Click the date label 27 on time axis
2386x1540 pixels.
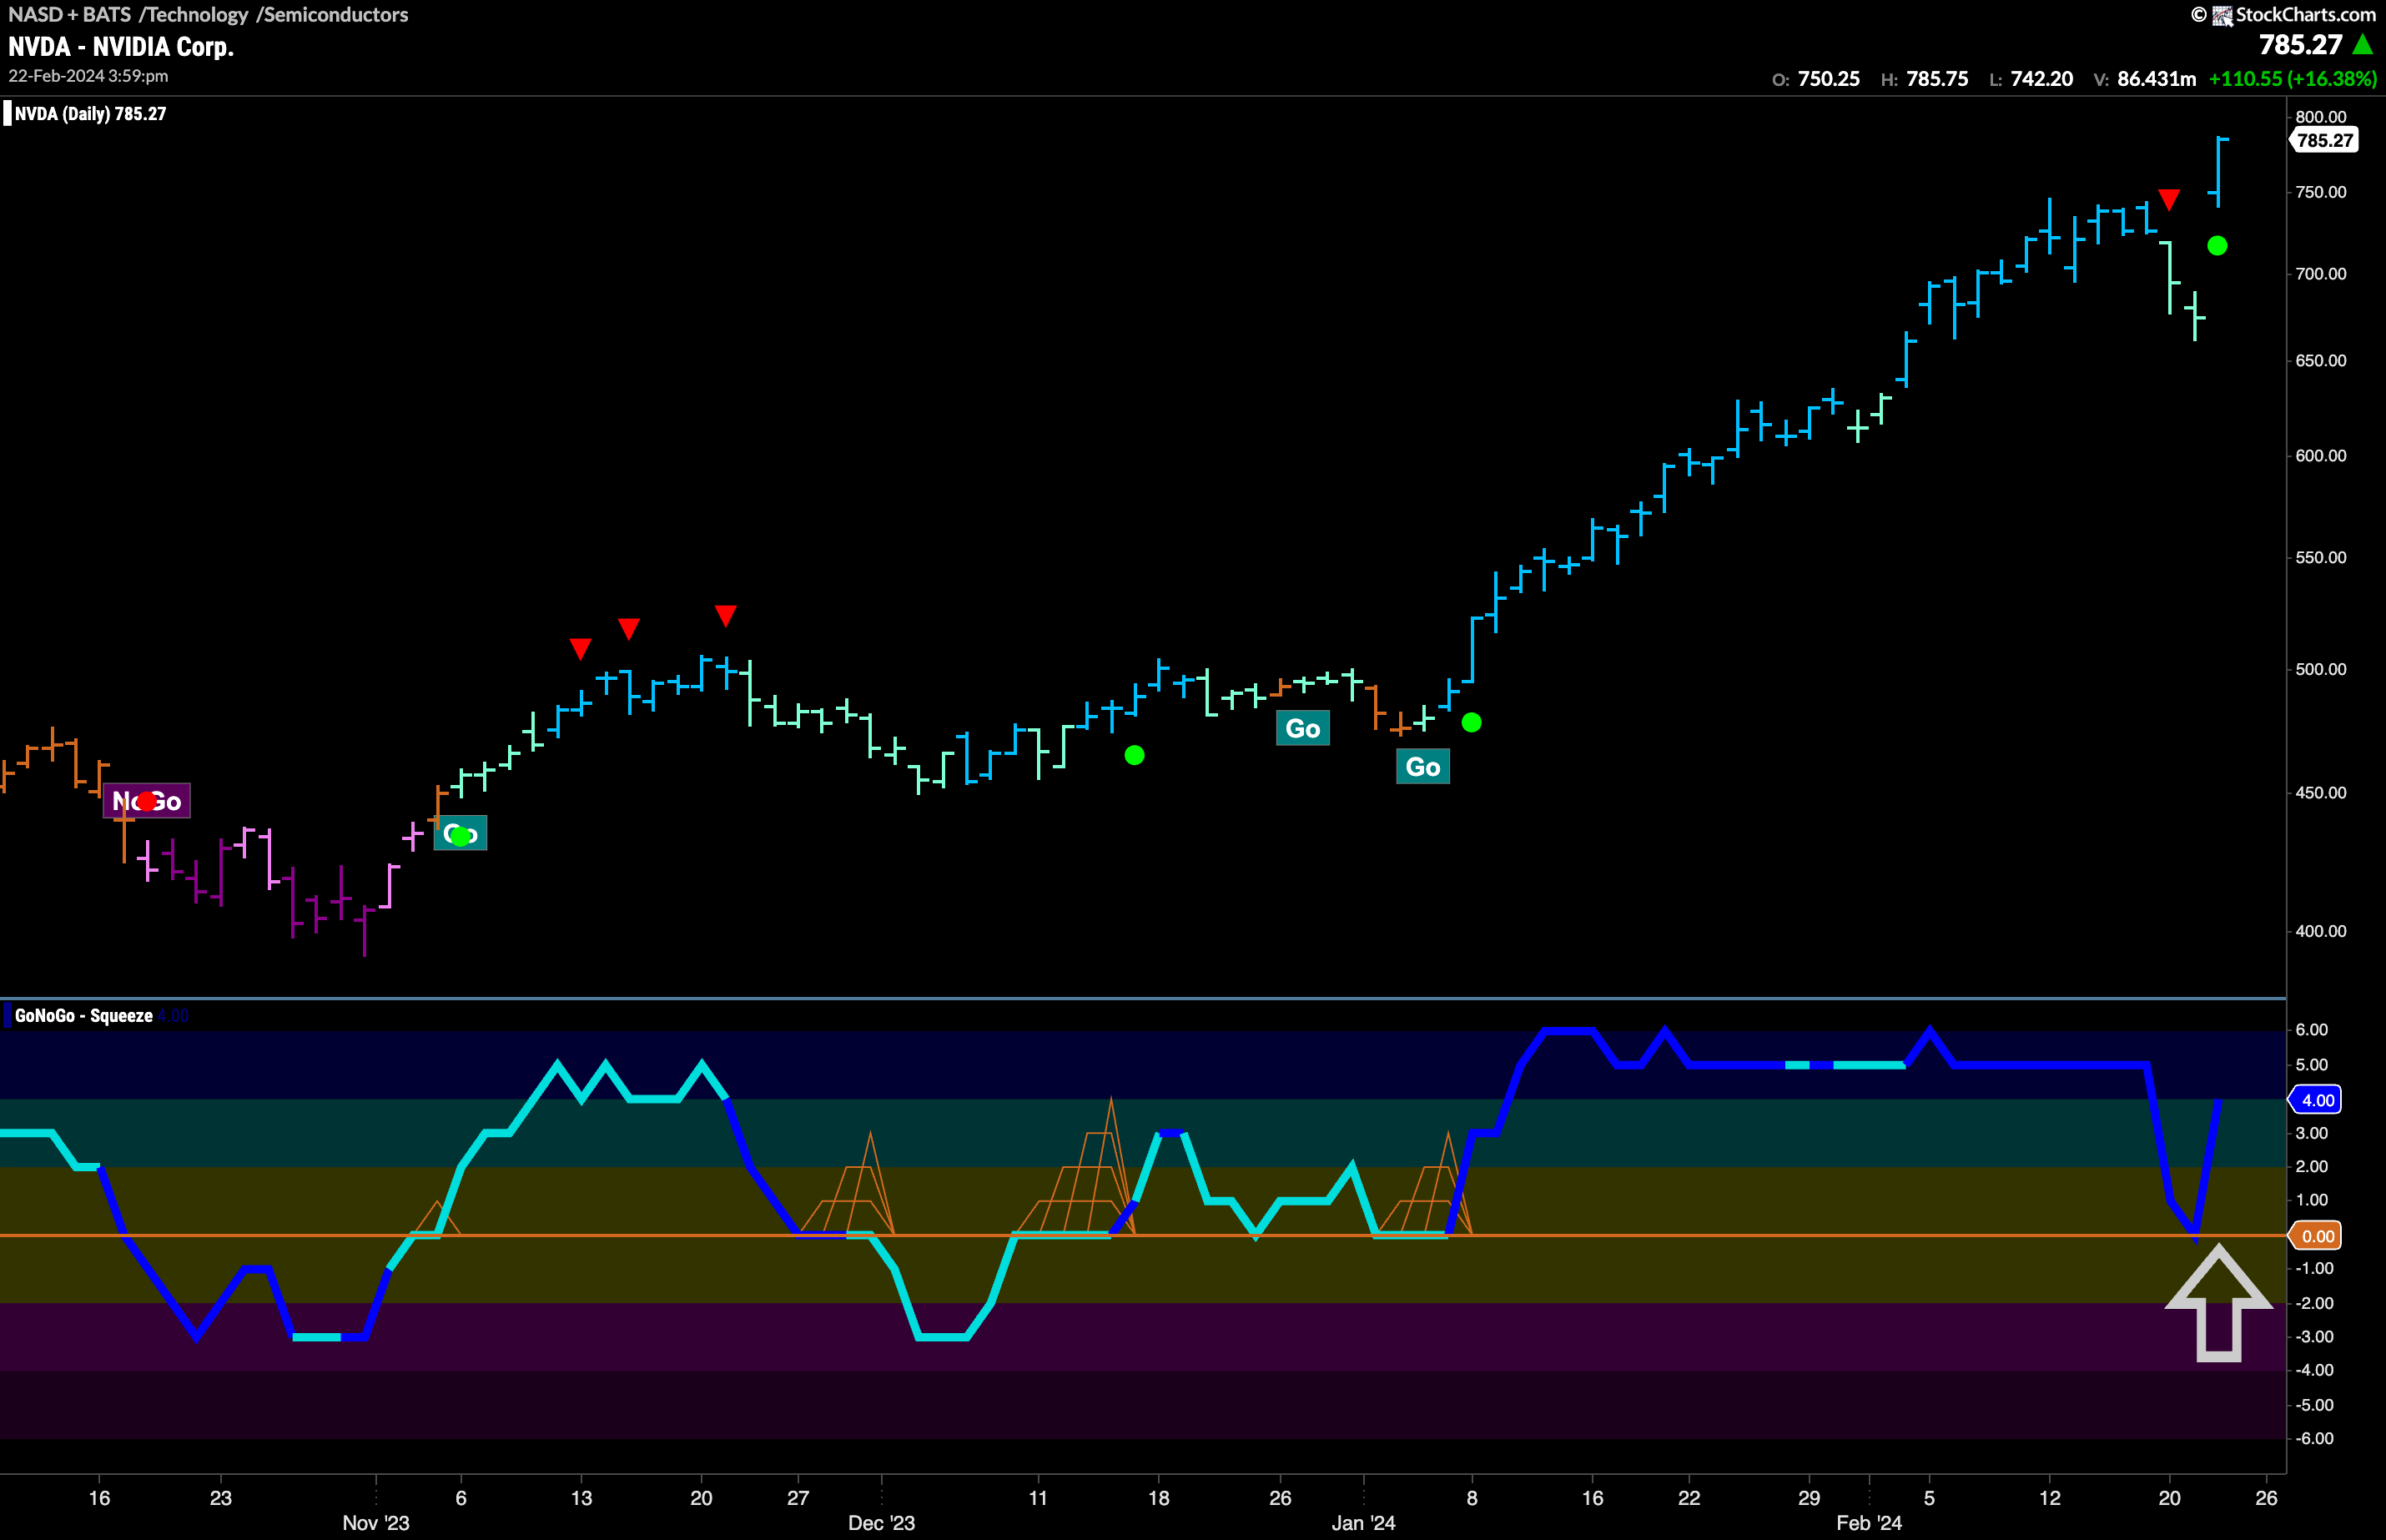(x=798, y=1498)
